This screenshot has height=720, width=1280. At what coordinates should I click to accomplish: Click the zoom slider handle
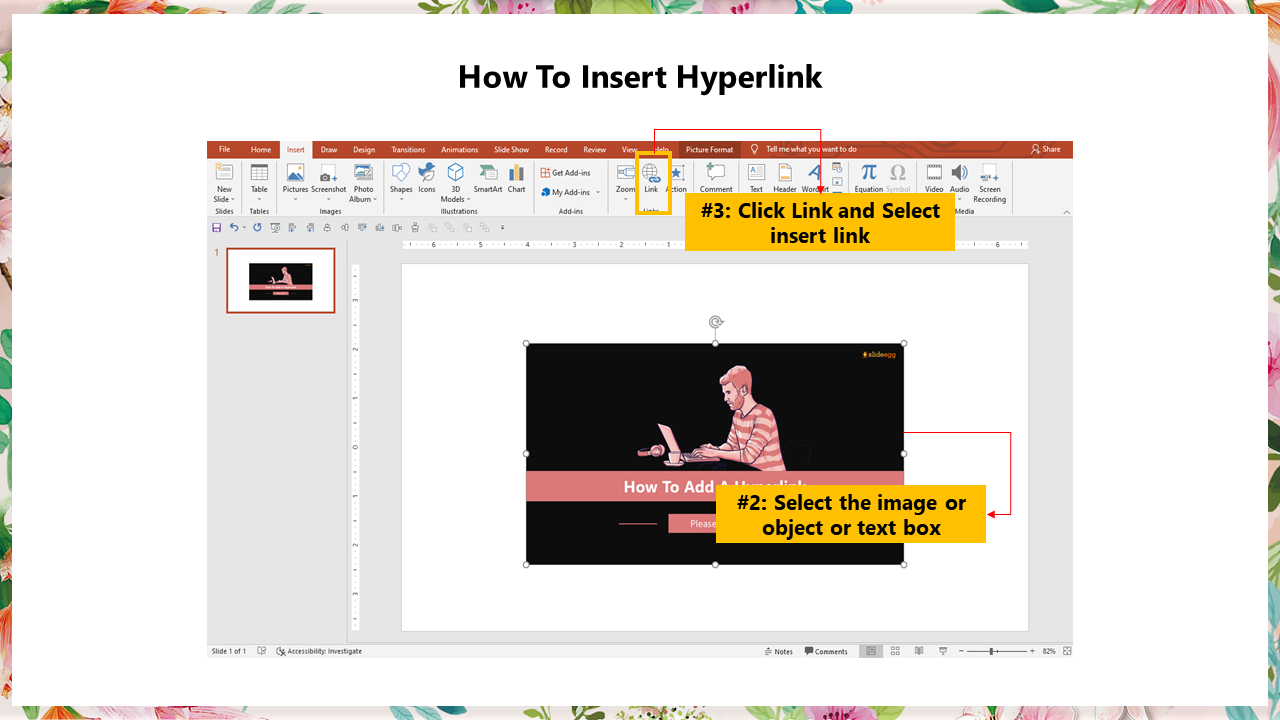coord(992,651)
